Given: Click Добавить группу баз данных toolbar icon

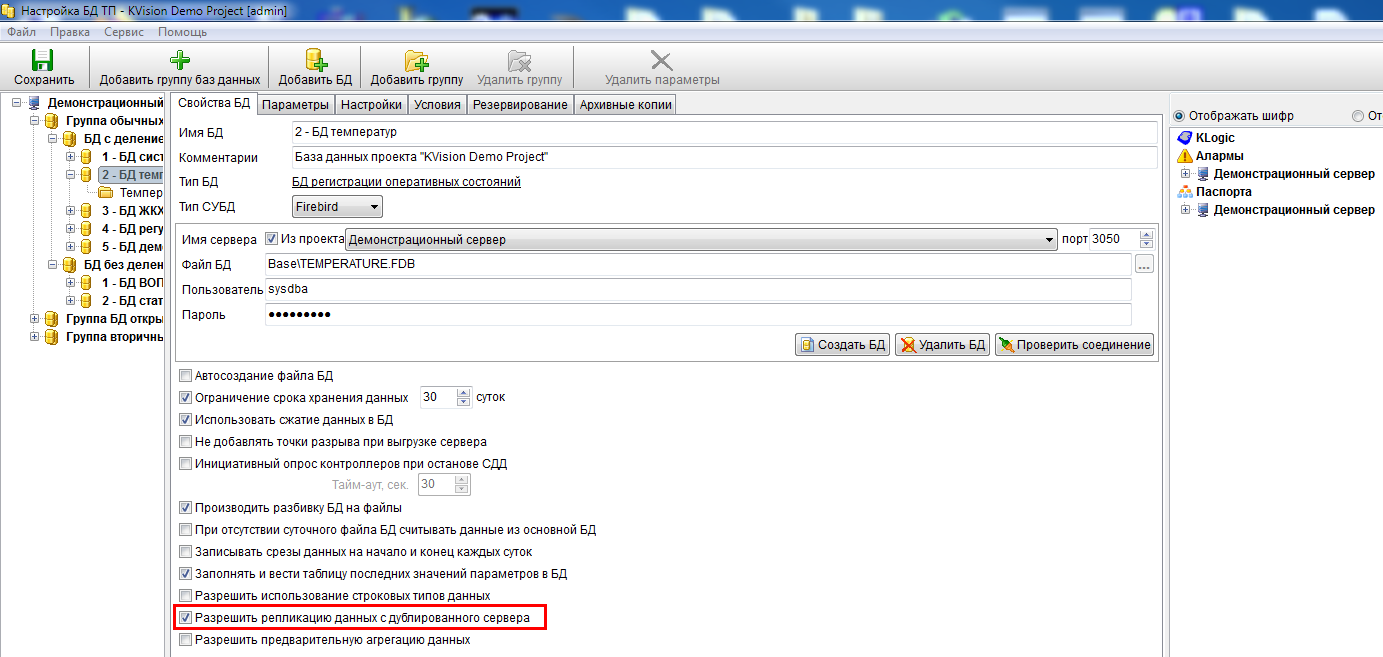Looking at the screenshot, I should 180,61.
